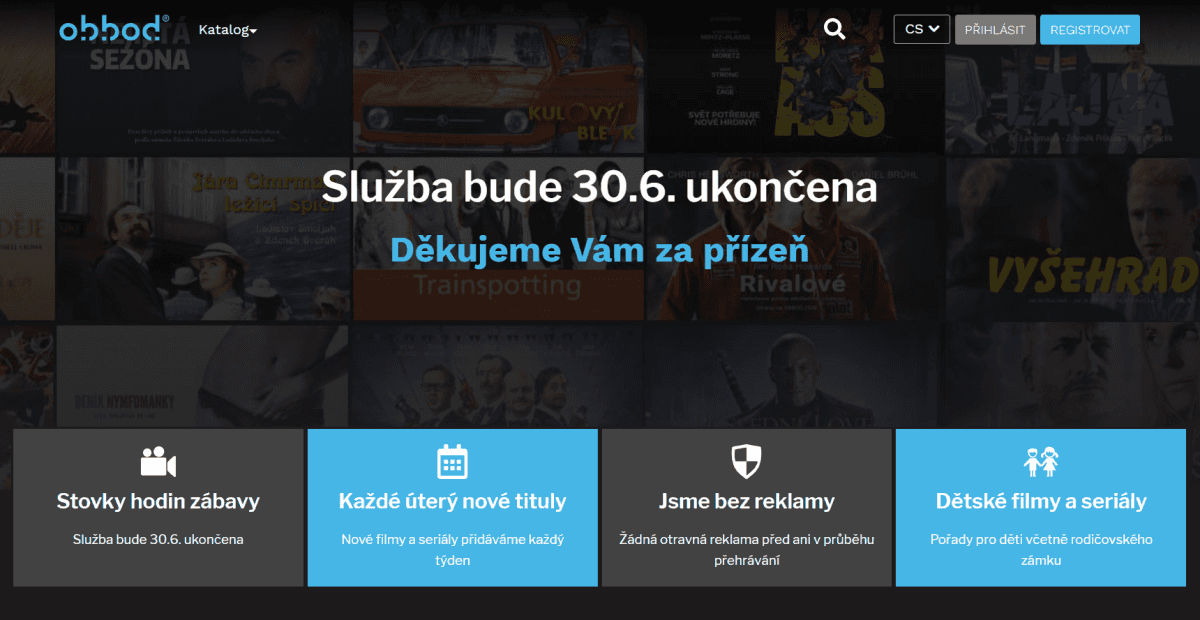This screenshot has width=1200, height=620.
Task: Click the video camera icon
Action: 158,462
